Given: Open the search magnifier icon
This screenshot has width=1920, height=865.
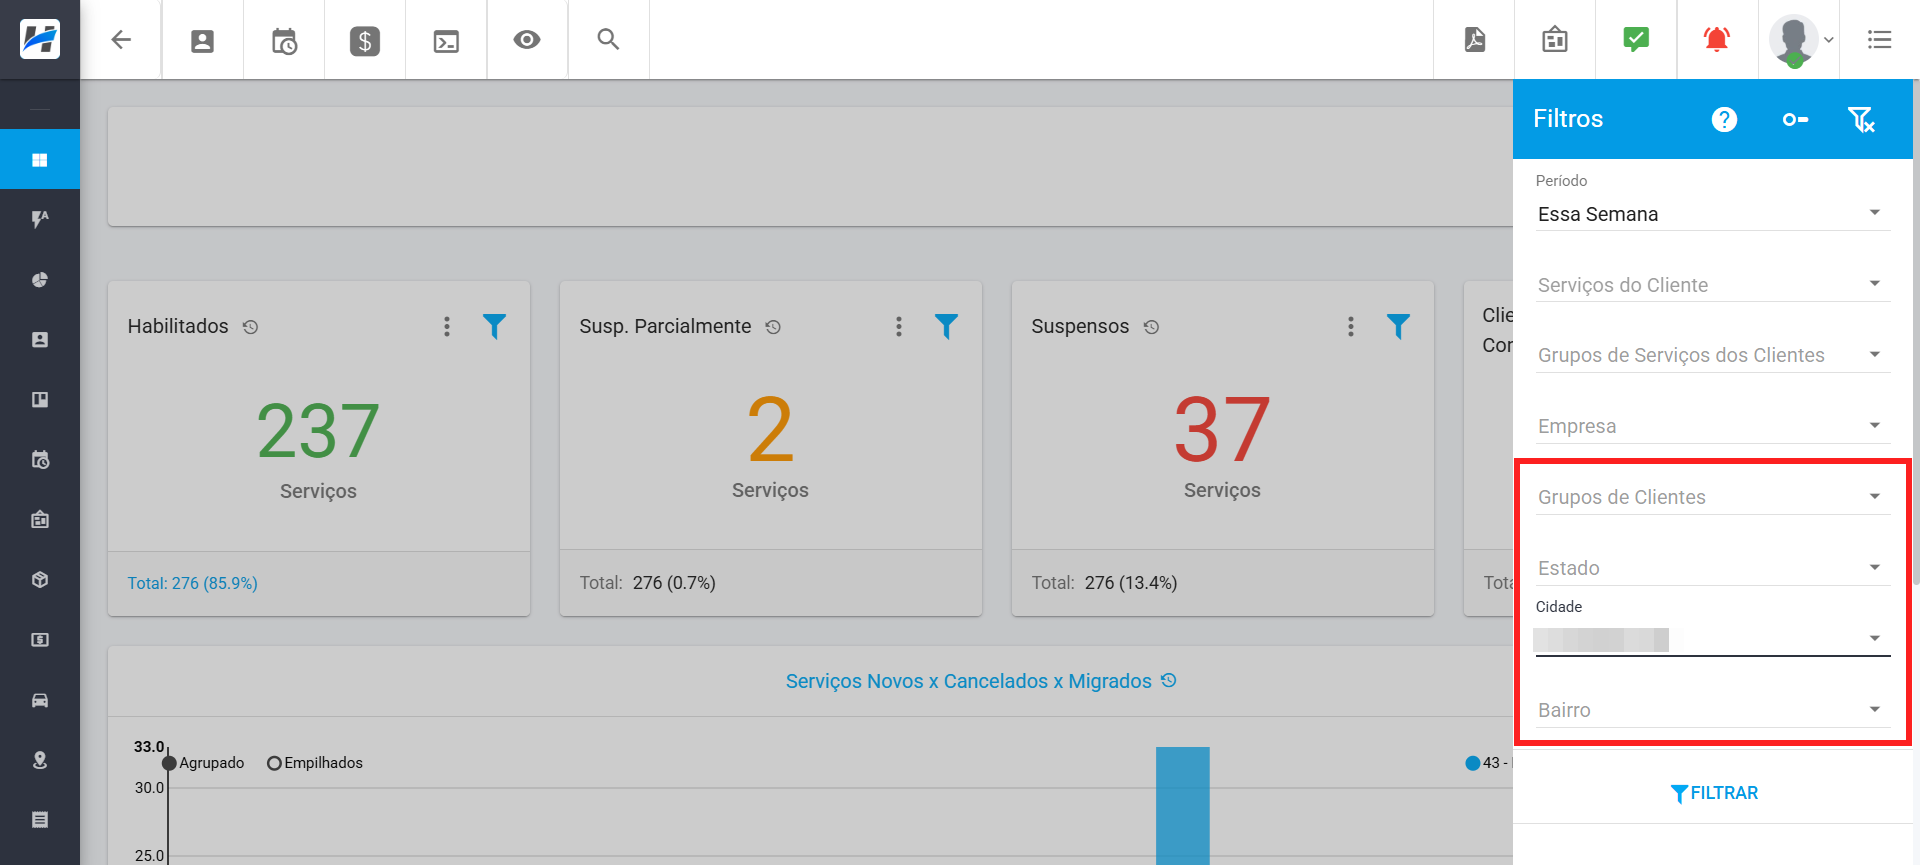Looking at the screenshot, I should coord(608,39).
